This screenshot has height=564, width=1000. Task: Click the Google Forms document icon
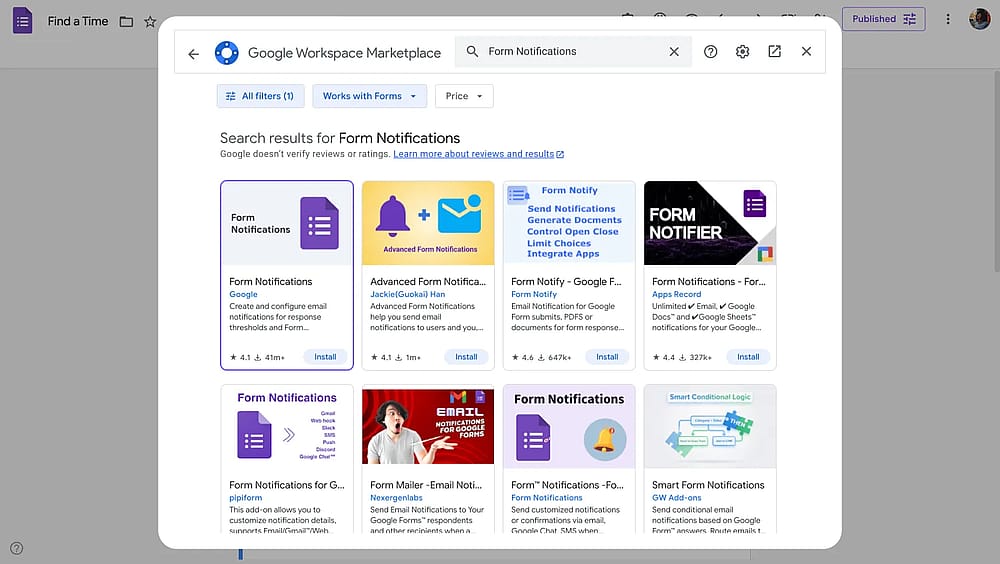tap(22, 21)
